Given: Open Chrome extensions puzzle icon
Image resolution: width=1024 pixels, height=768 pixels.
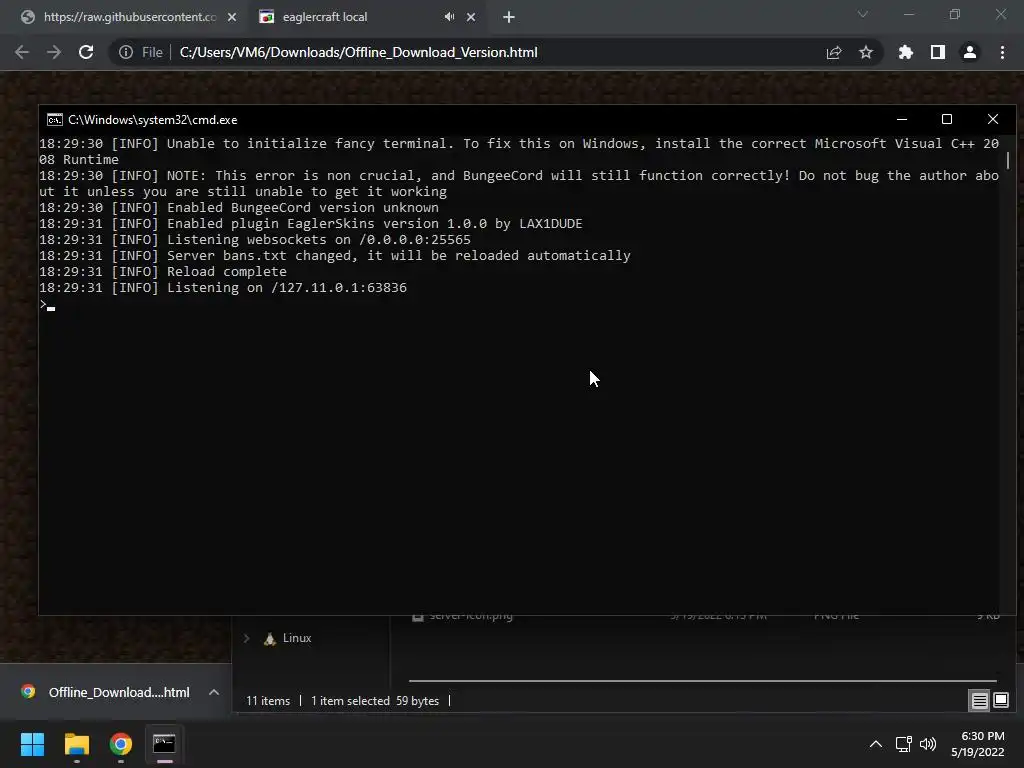Looking at the screenshot, I should coord(906,52).
